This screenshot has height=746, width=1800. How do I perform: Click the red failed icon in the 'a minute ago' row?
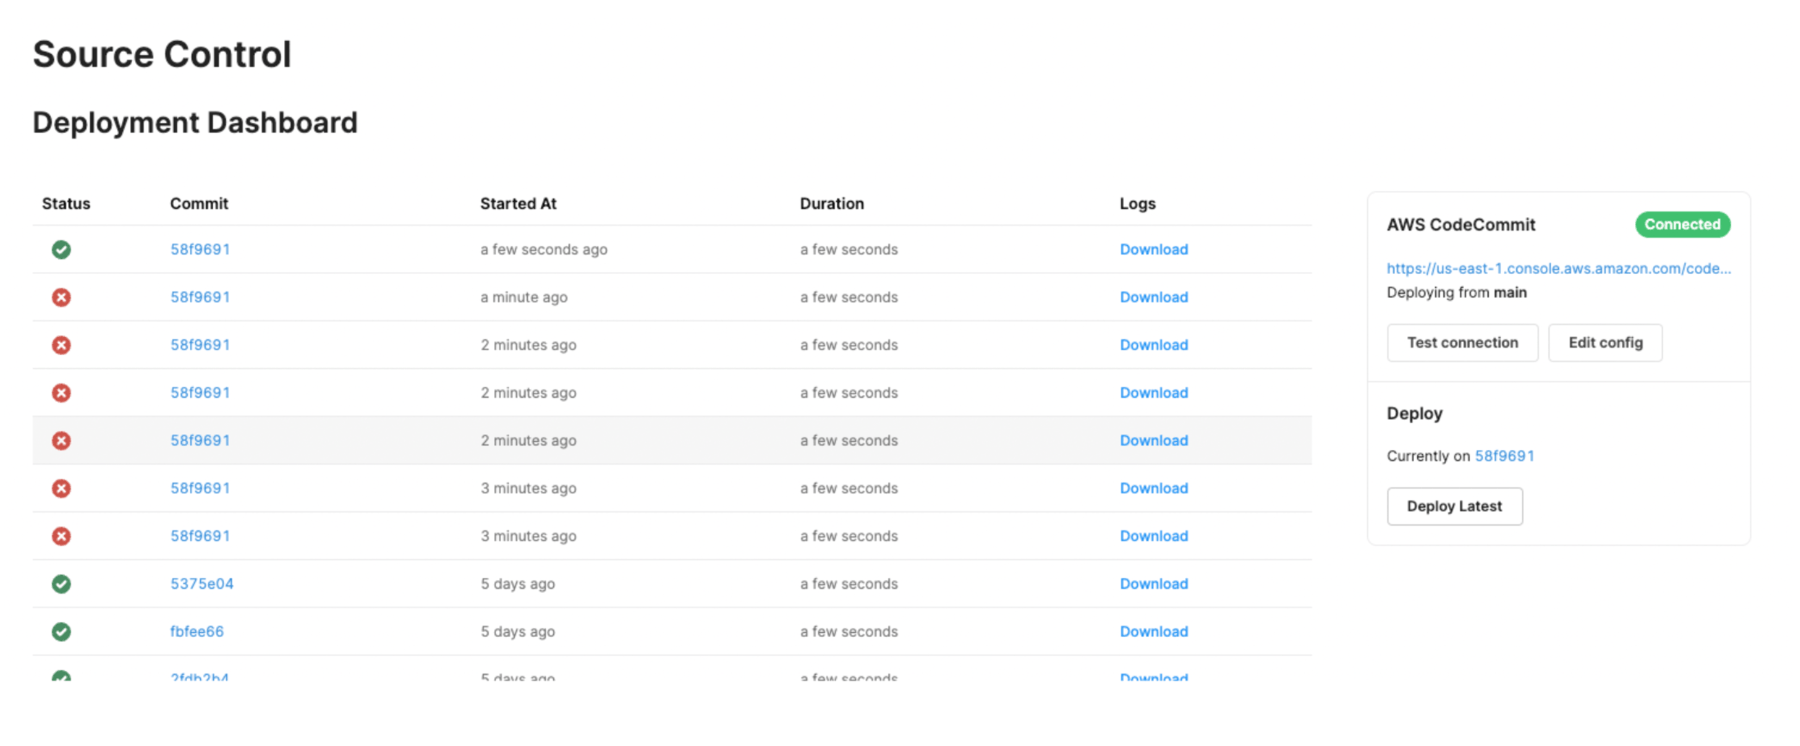61,297
